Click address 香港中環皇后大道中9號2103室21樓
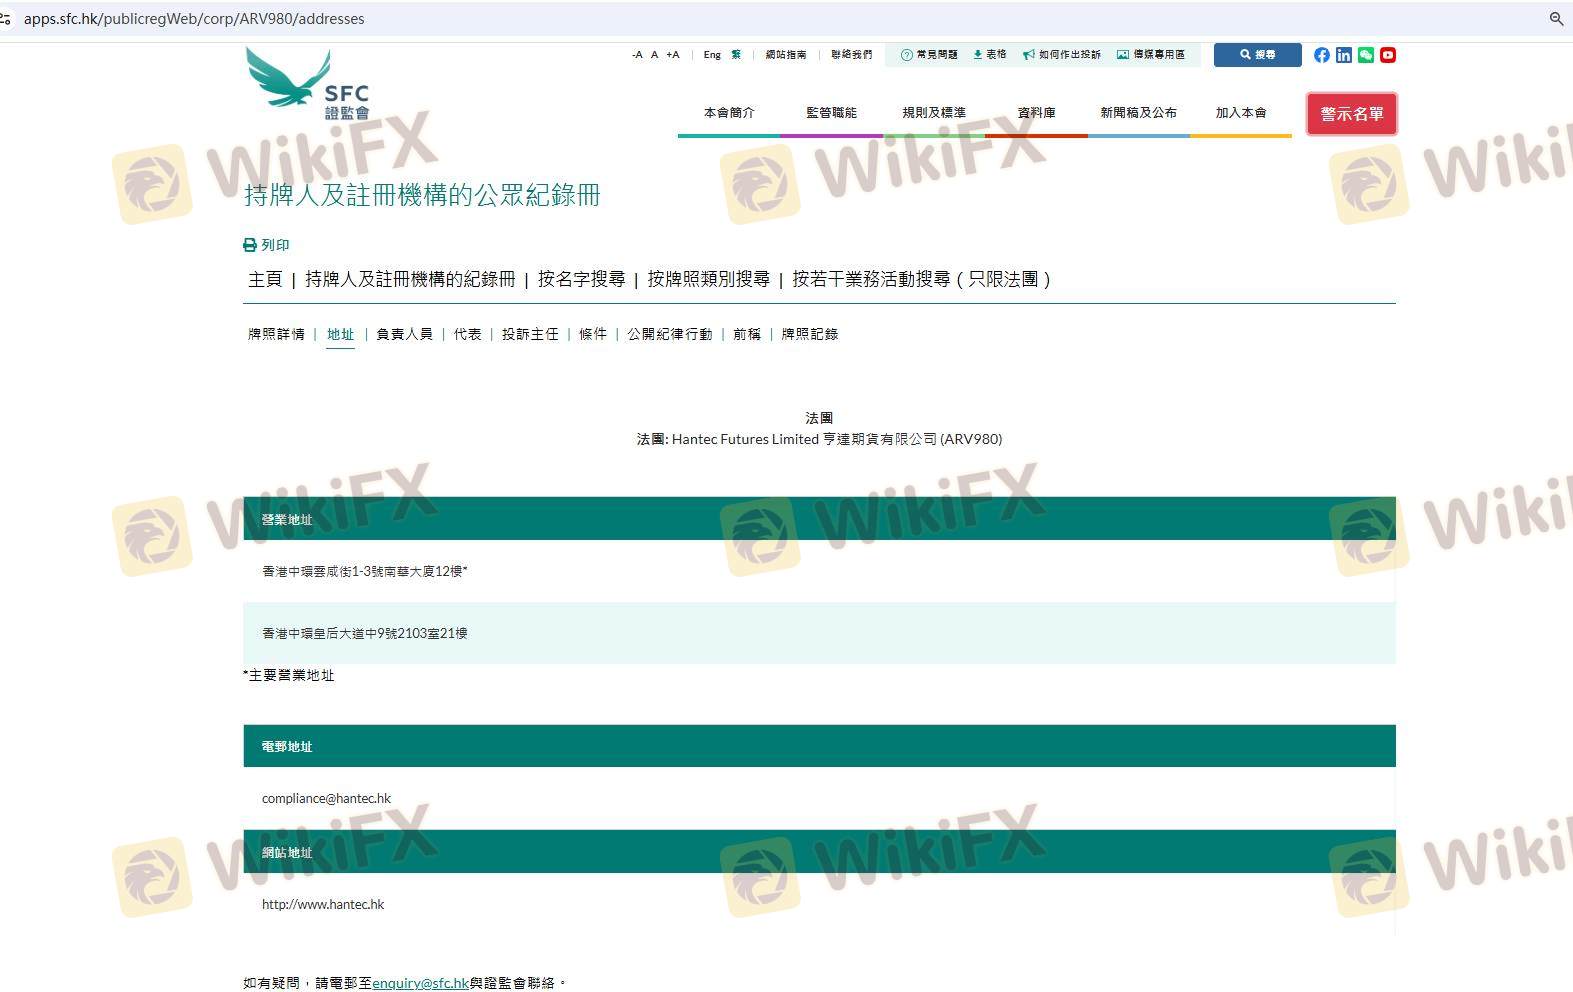 pyautogui.click(x=365, y=633)
